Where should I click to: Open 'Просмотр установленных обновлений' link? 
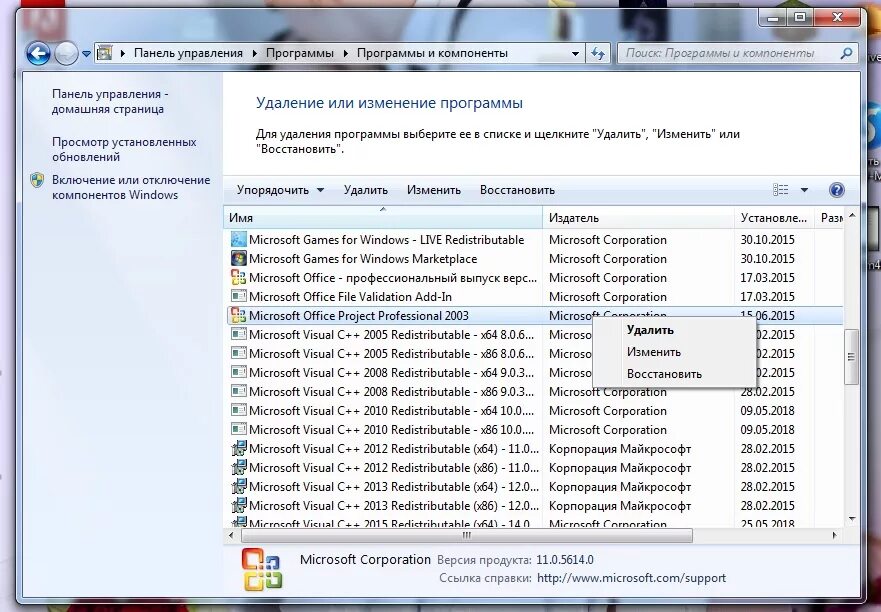coord(124,149)
